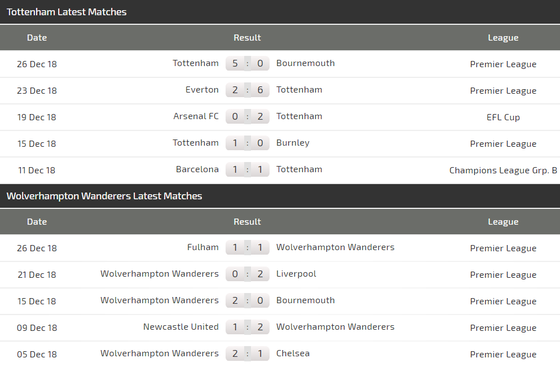Viewport: 560px width, 367px height.
Task: Click Fulham team name
Action: [x=203, y=247]
